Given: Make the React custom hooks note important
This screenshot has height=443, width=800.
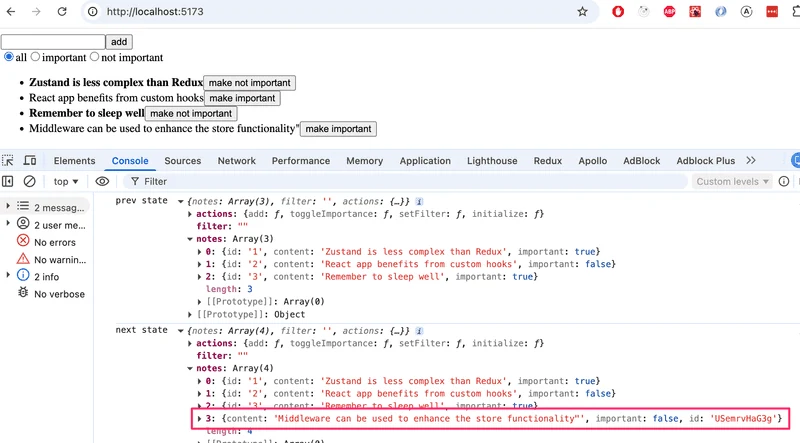Looking at the screenshot, I should tap(242, 98).
